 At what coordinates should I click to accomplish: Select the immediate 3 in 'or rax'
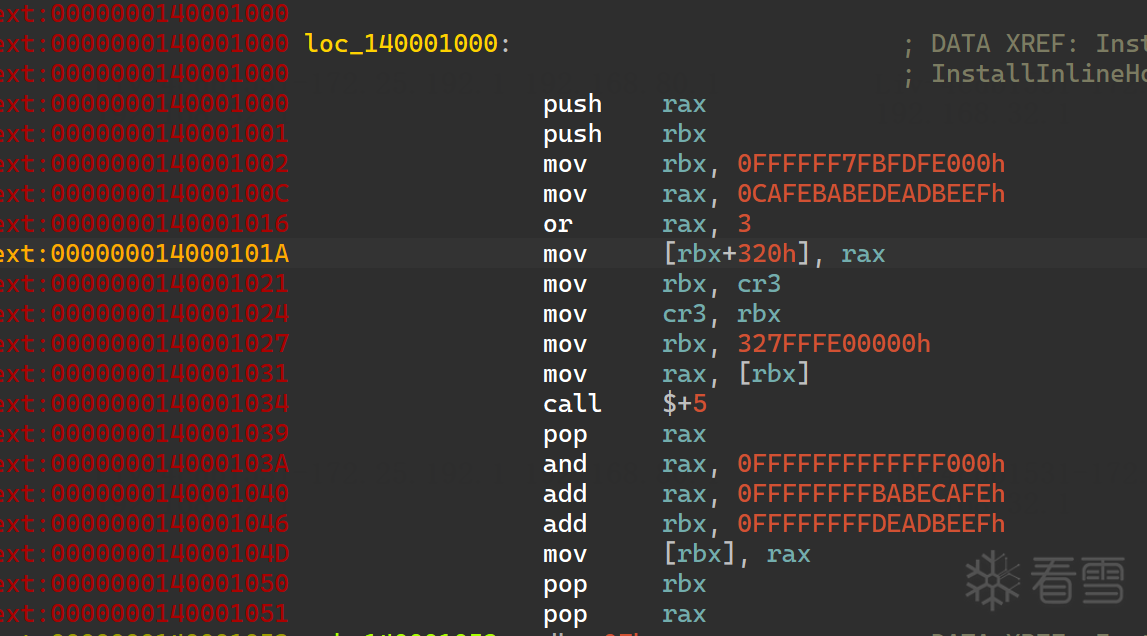click(x=744, y=224)
